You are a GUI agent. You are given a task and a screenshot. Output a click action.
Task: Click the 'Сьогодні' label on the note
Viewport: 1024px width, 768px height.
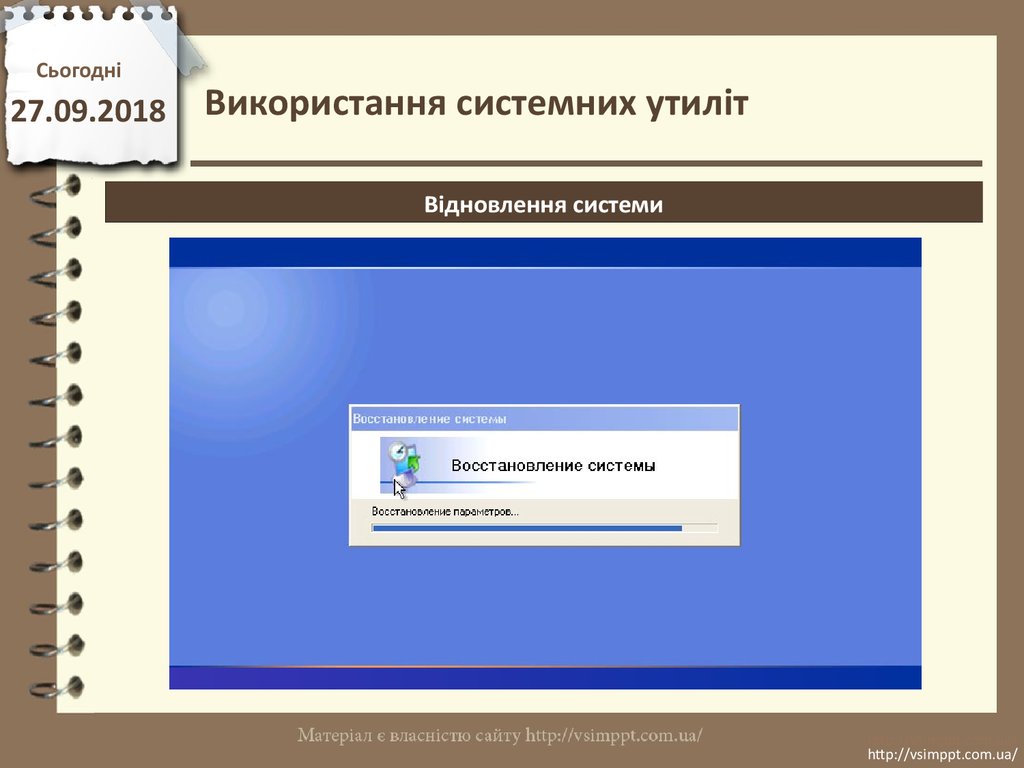(x=79, y=70)
